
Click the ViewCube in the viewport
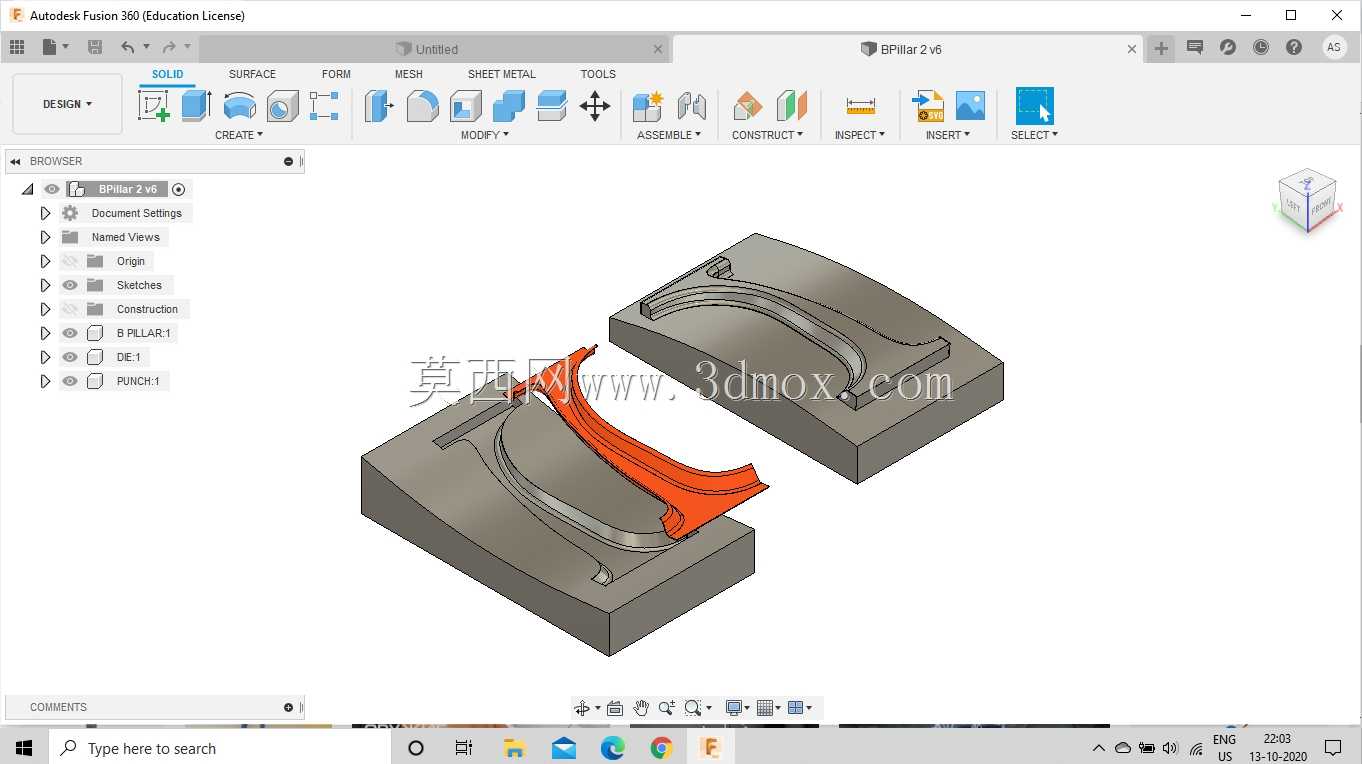pyautogui.click(x=1306, y=201)
